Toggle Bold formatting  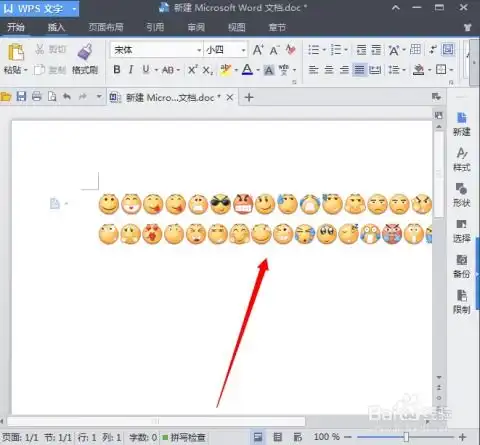pyautogui.click(x=117, y=70)
